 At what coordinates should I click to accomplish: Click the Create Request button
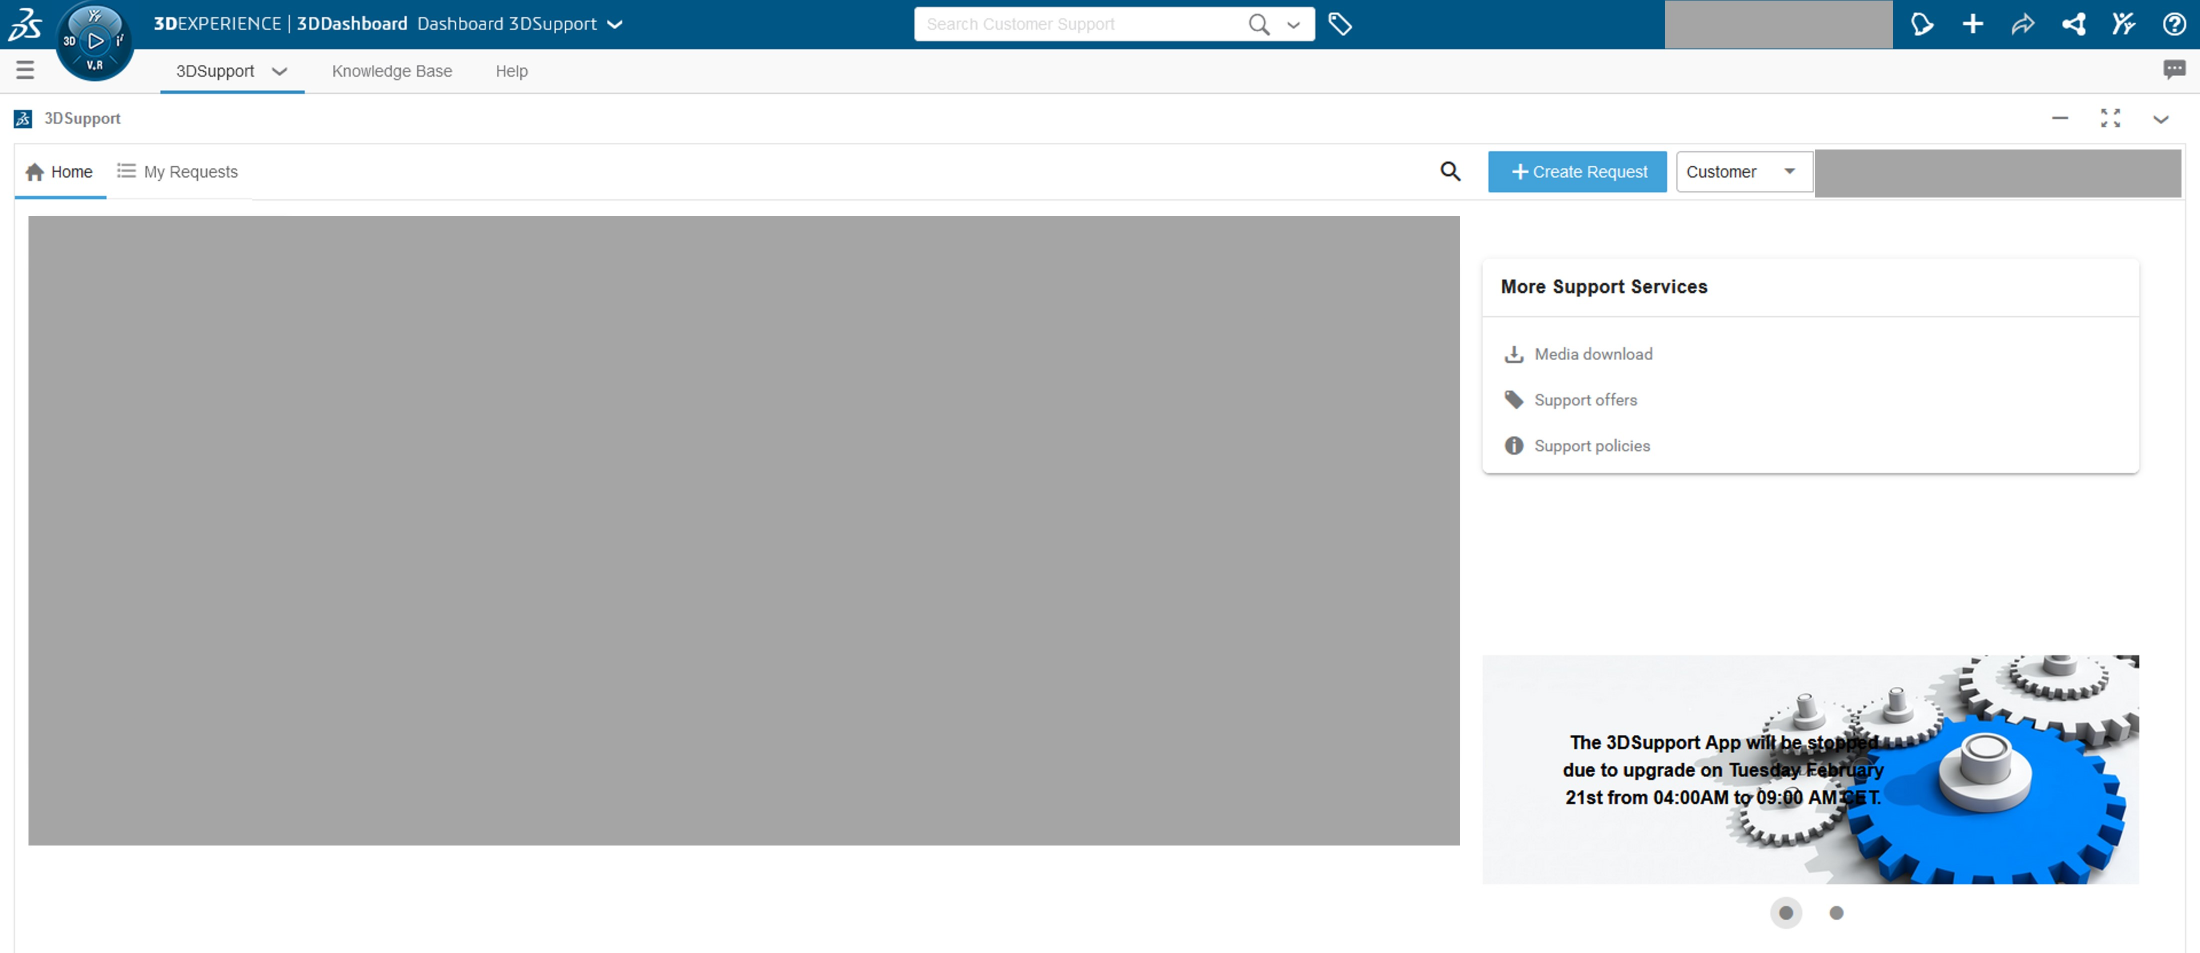point(1577,172)
